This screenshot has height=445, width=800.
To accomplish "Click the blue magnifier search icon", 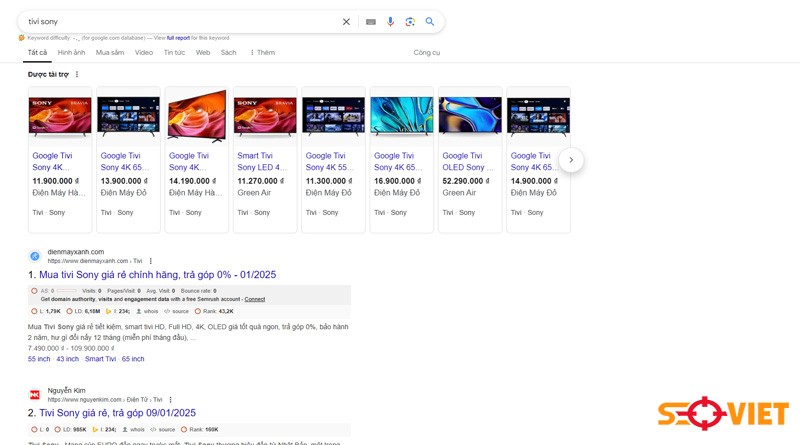I will tap(430, 21).
